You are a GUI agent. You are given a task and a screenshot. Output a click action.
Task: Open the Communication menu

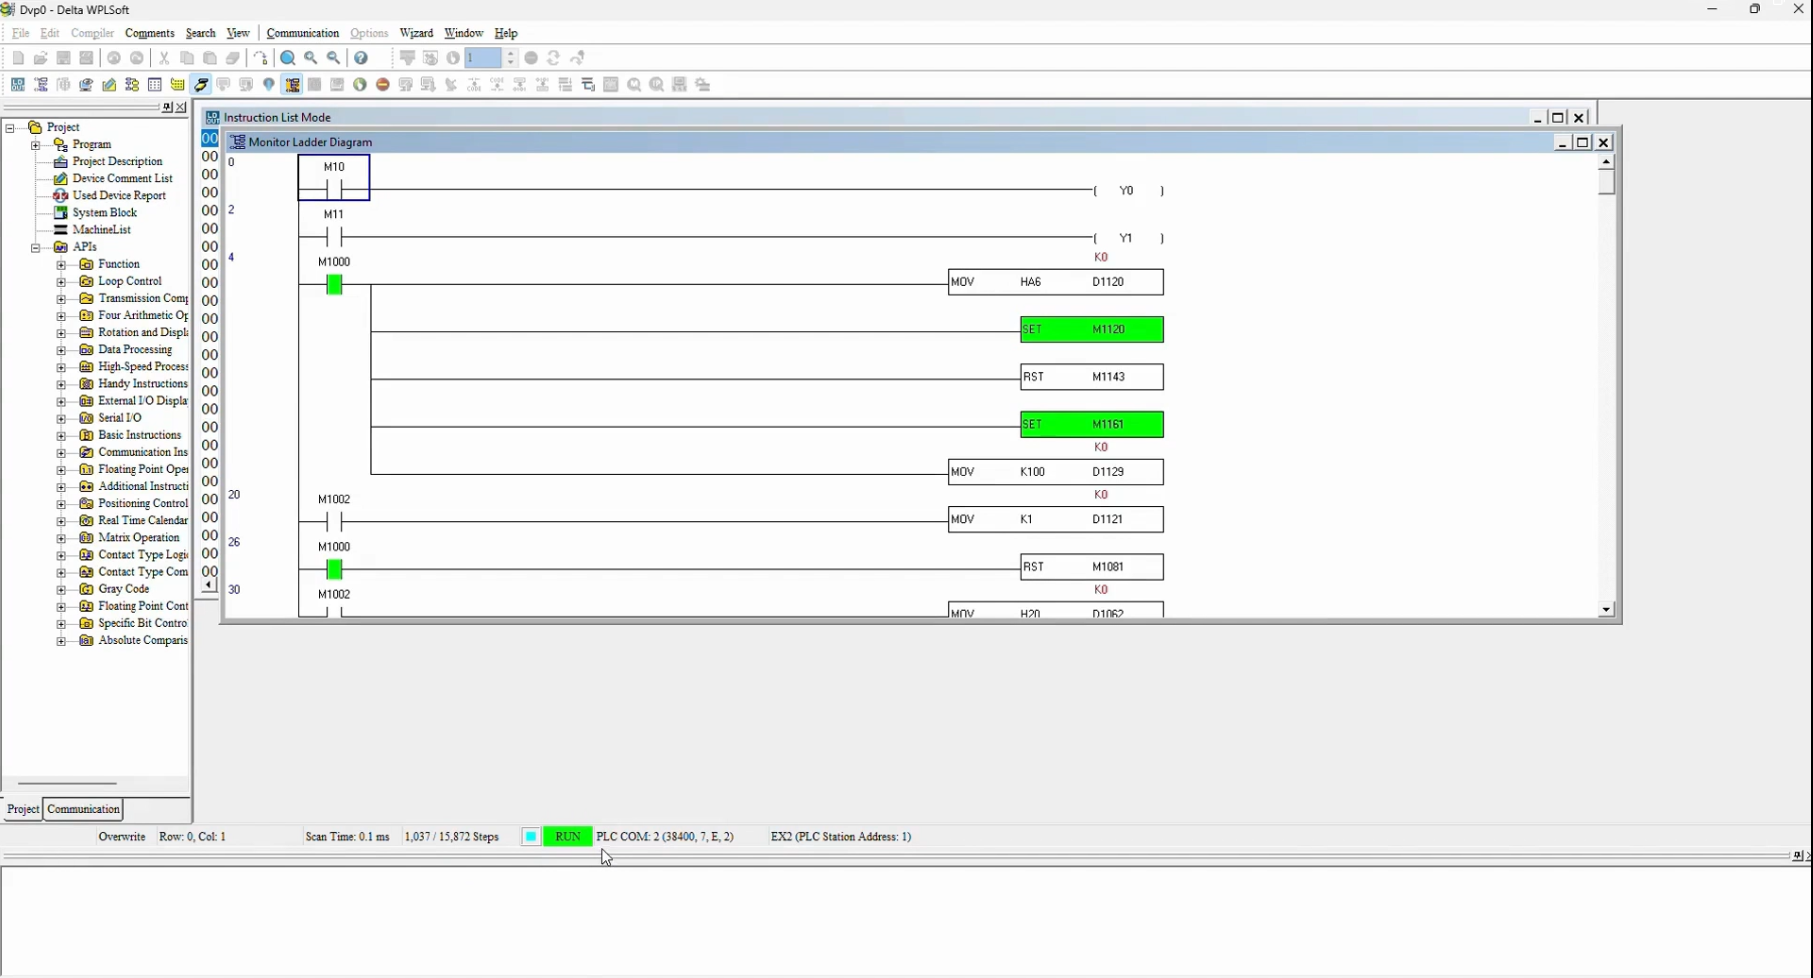point(302,33)
